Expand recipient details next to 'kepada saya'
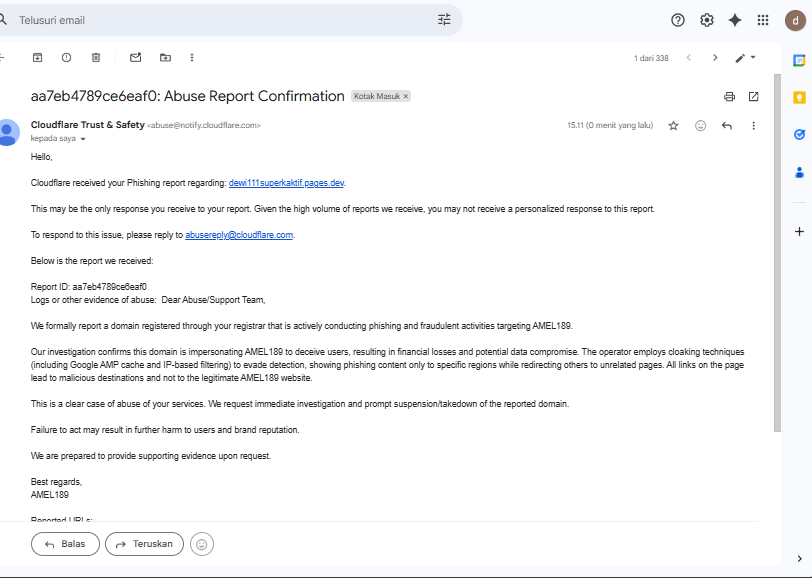The image size is (812, 578). pos(83,139)
